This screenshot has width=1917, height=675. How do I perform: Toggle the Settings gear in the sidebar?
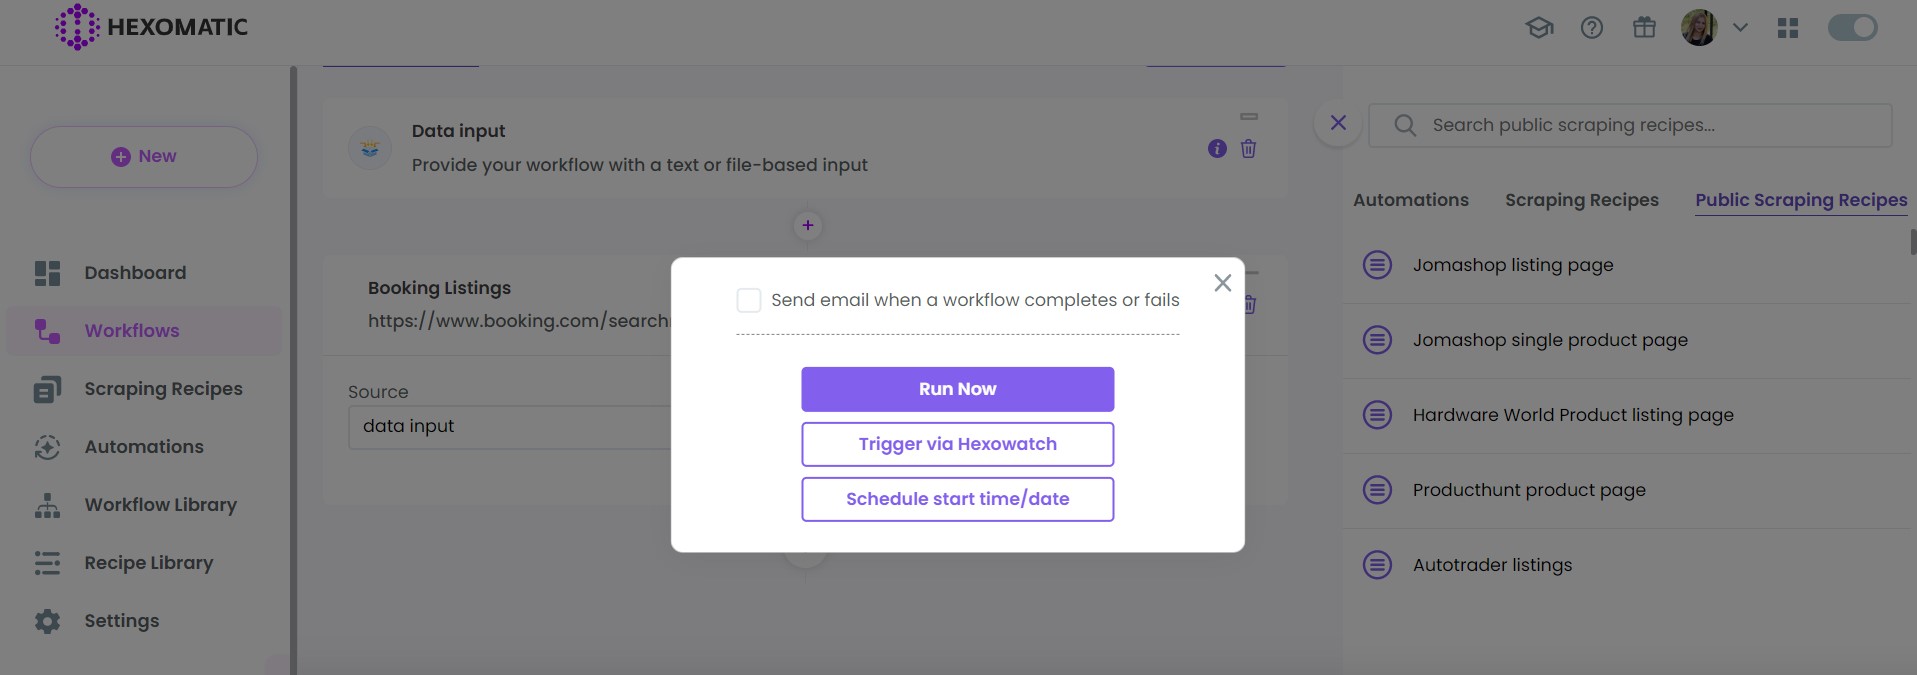tap(46, 620)
